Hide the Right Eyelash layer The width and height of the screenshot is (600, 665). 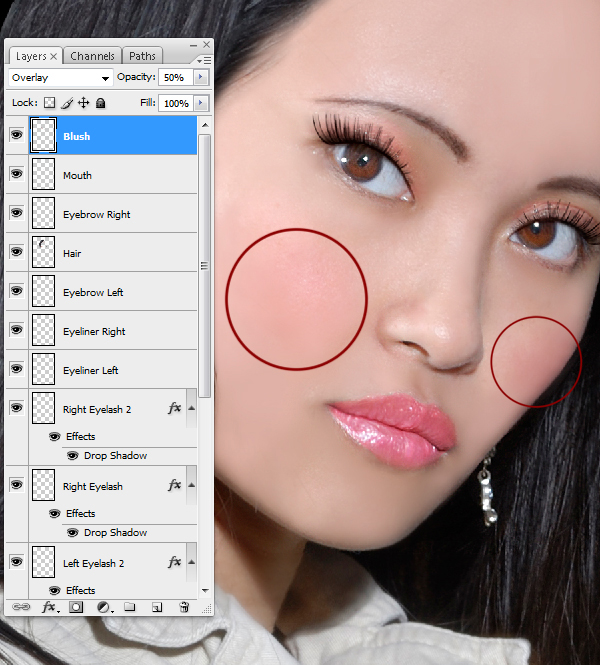pos(17,484)
